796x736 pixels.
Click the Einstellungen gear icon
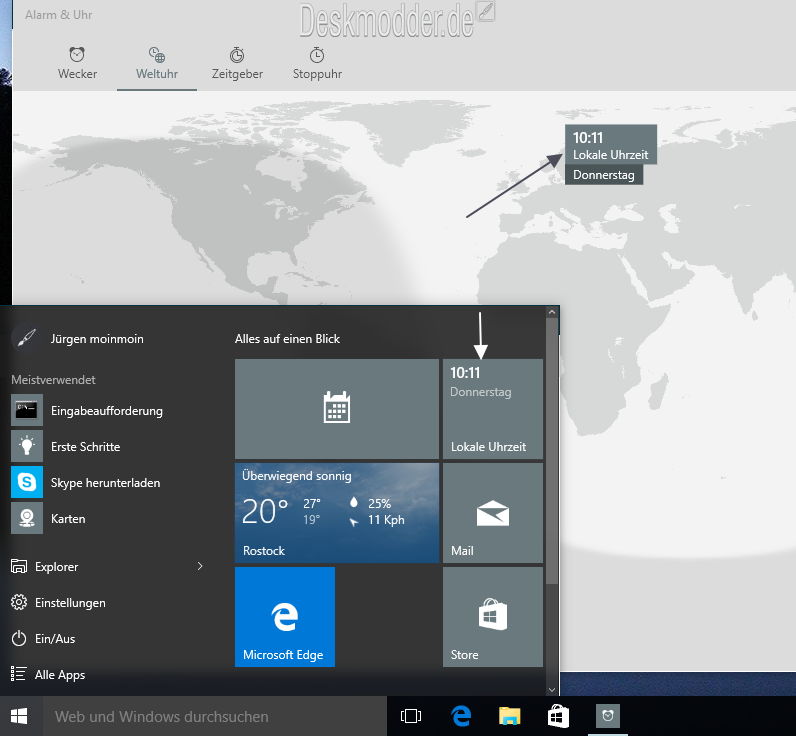pyautogui.click(x=19, y=603)
